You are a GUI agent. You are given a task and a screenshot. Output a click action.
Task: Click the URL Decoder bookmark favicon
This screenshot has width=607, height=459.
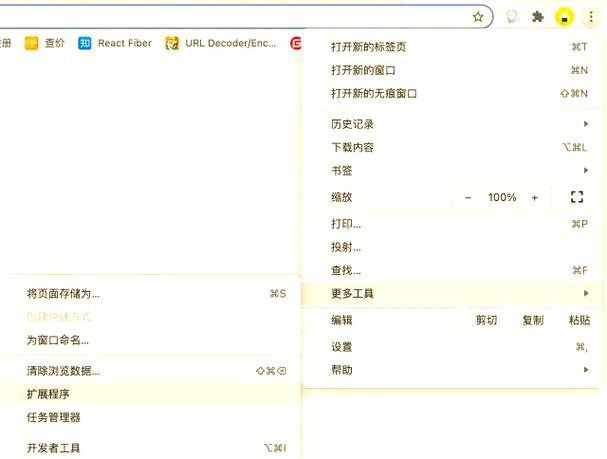[172, 43]
